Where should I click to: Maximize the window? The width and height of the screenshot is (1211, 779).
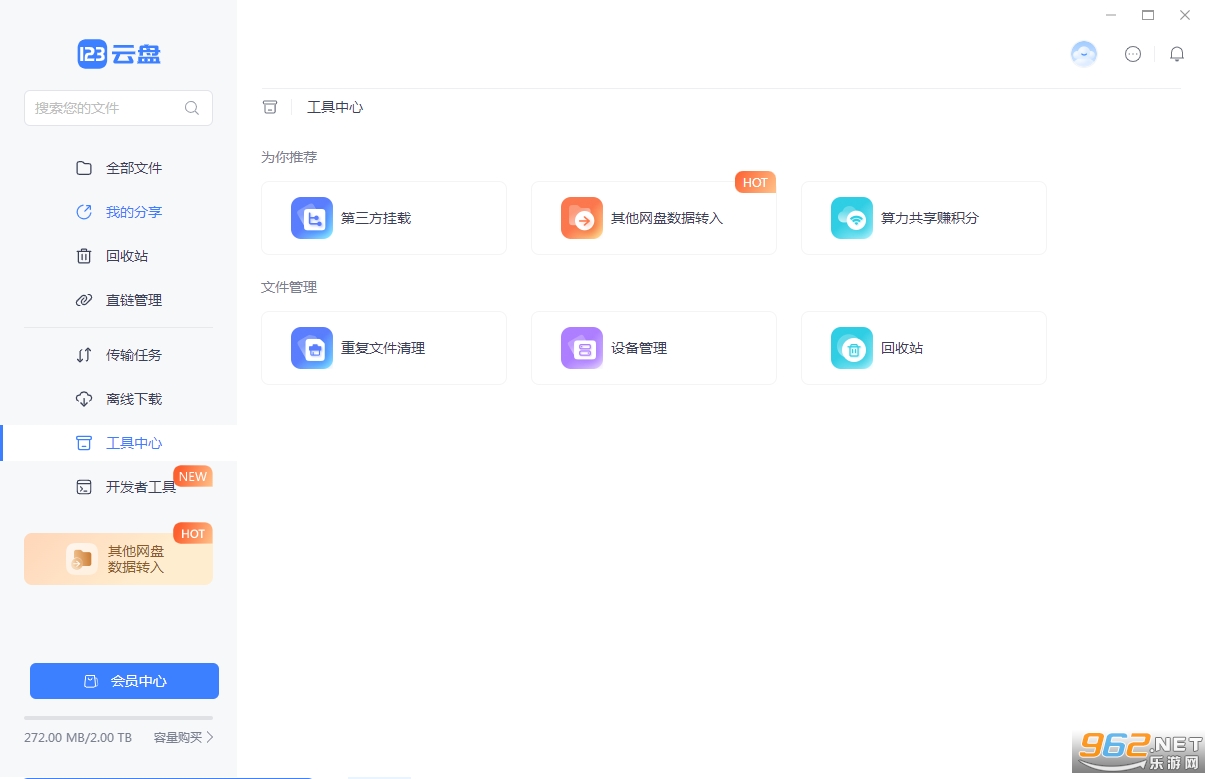1148,15
